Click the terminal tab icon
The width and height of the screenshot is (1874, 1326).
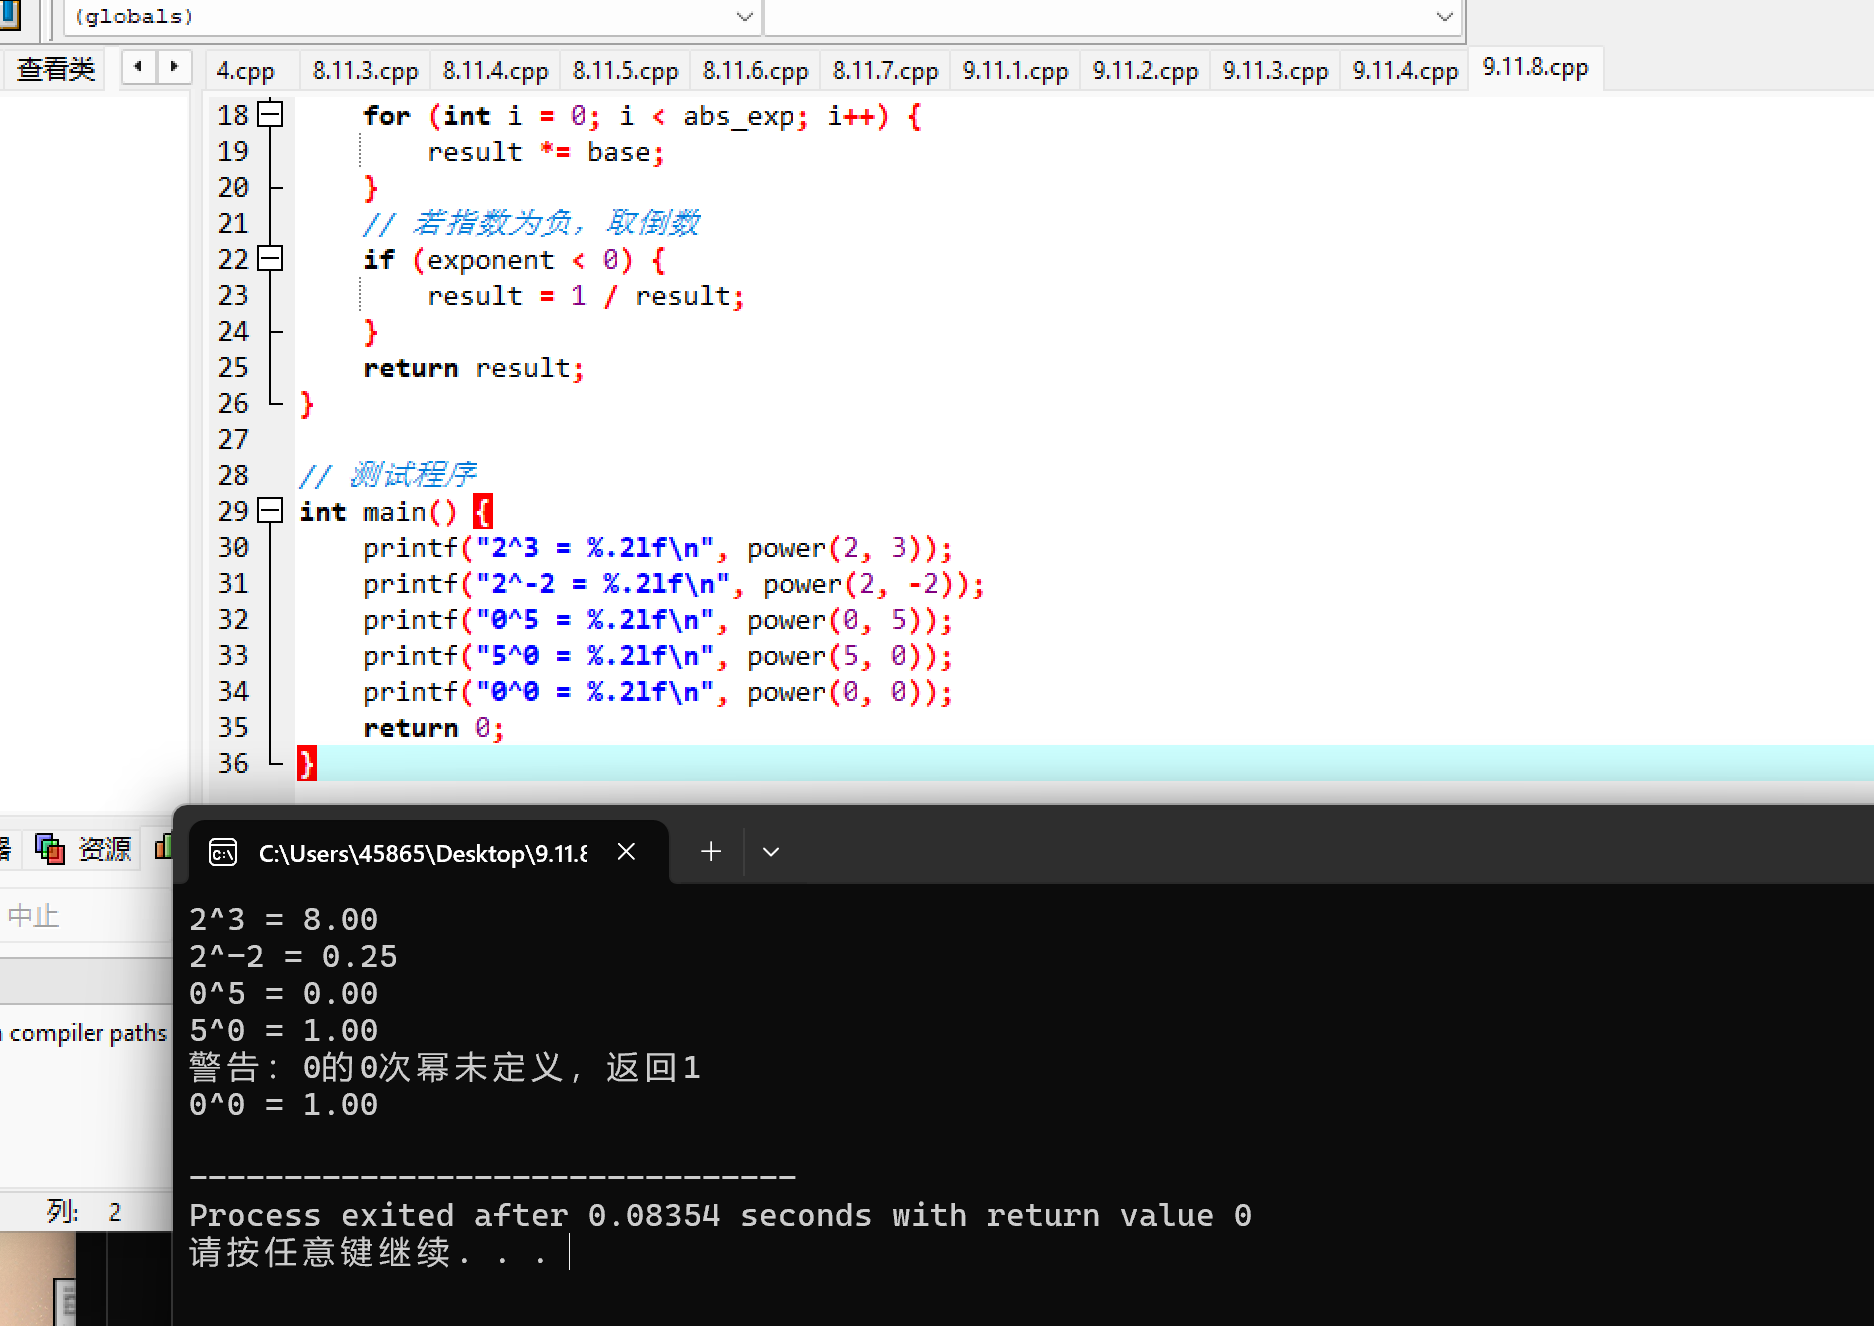point(223,852)
